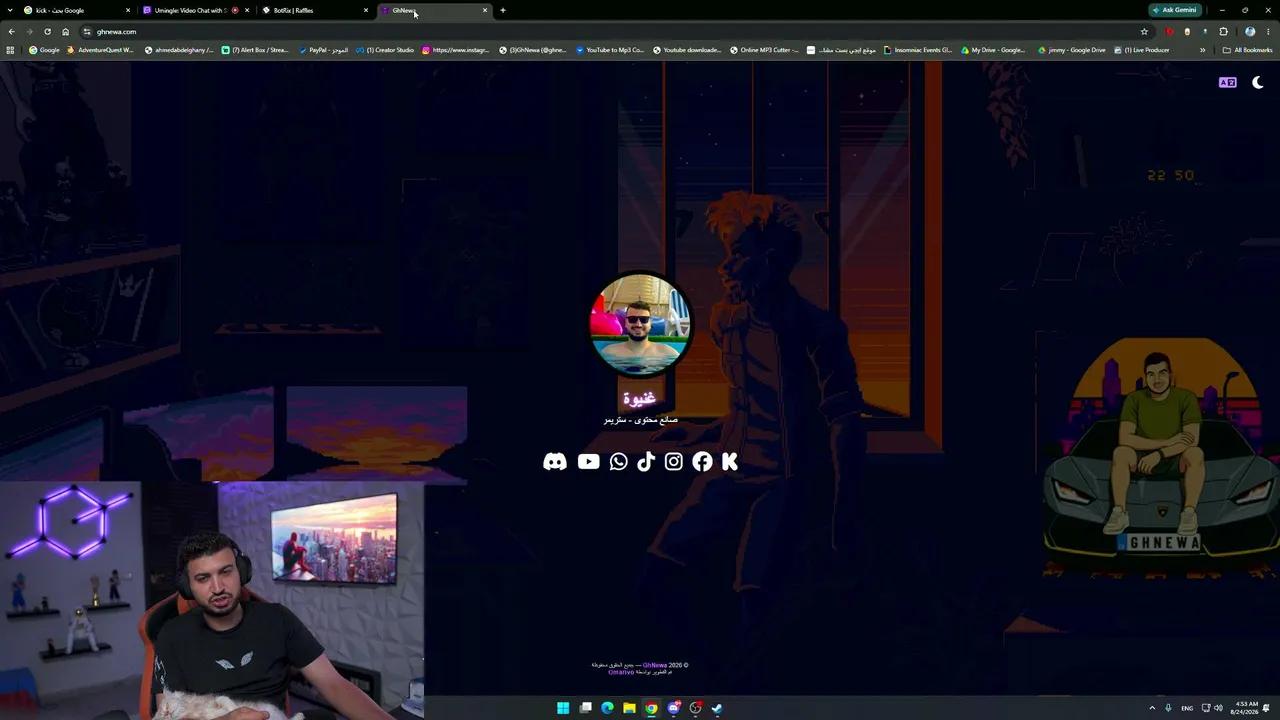
Task: Open the Alert Box / Strea... bookmark
Action: [x=254, y=50]
